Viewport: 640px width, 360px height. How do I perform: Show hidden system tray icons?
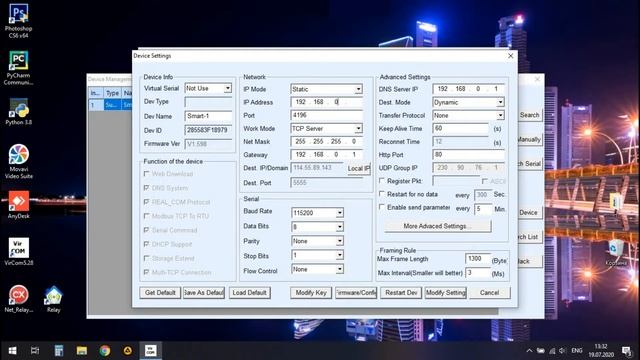tap(529, 351)
